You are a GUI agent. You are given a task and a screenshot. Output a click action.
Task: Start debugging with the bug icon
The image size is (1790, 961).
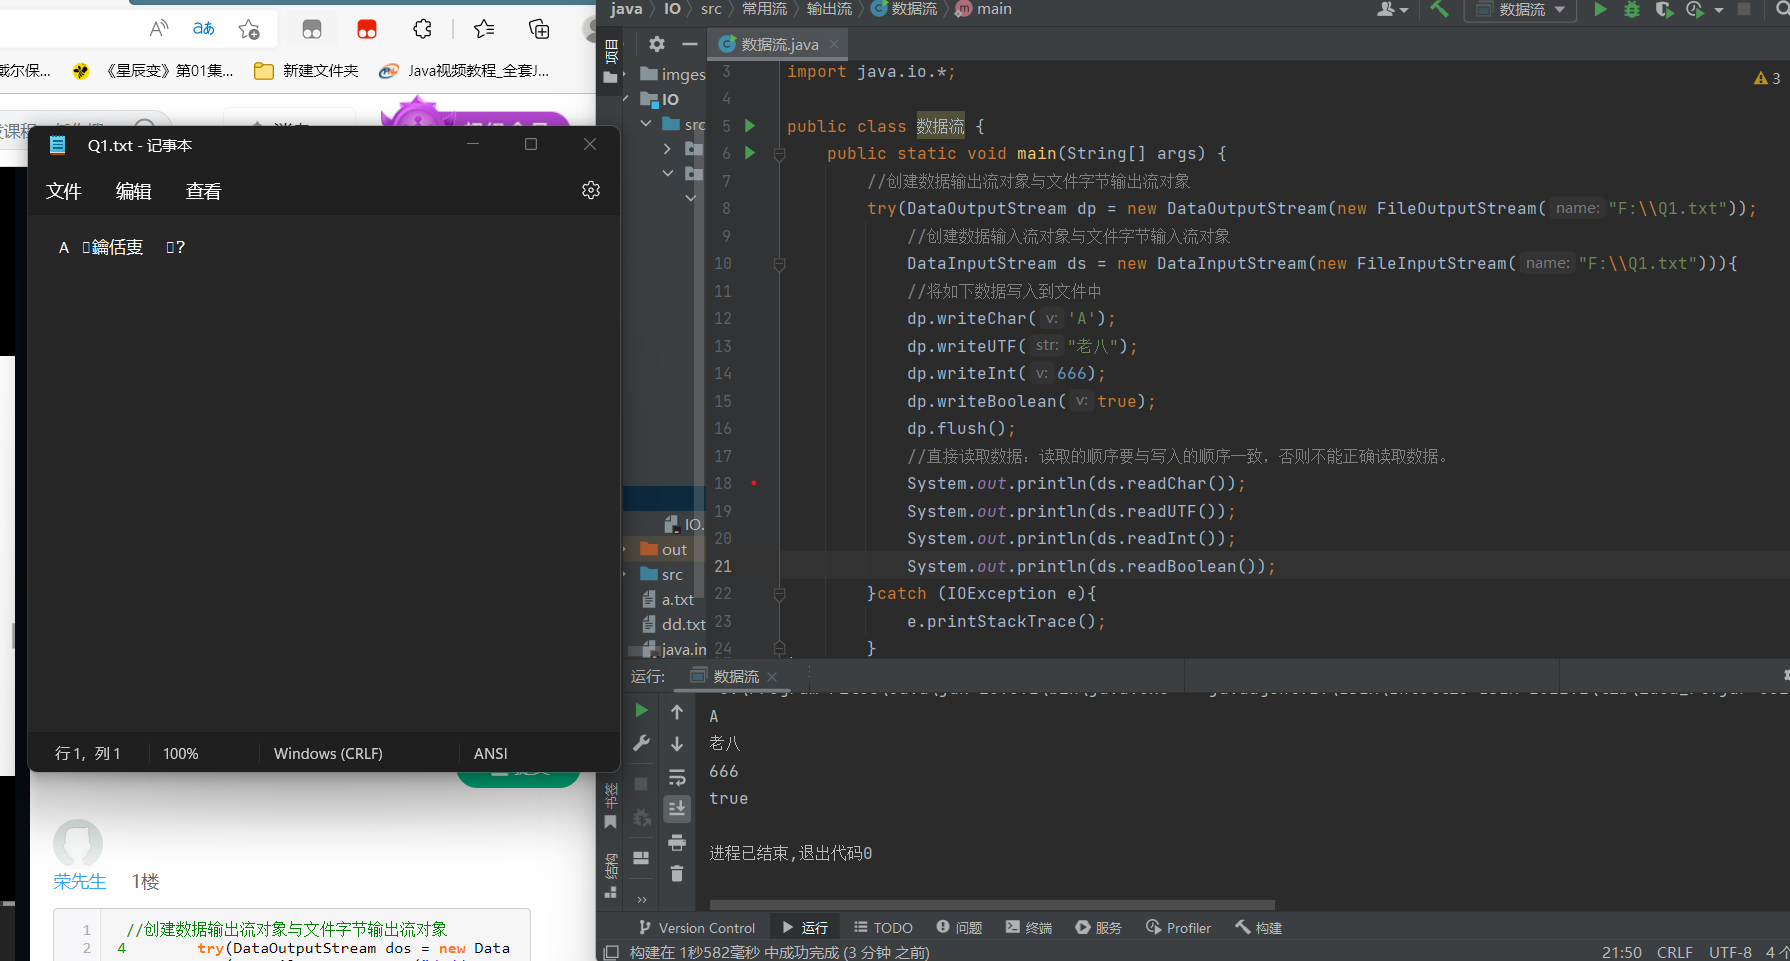pos(1632,9)
